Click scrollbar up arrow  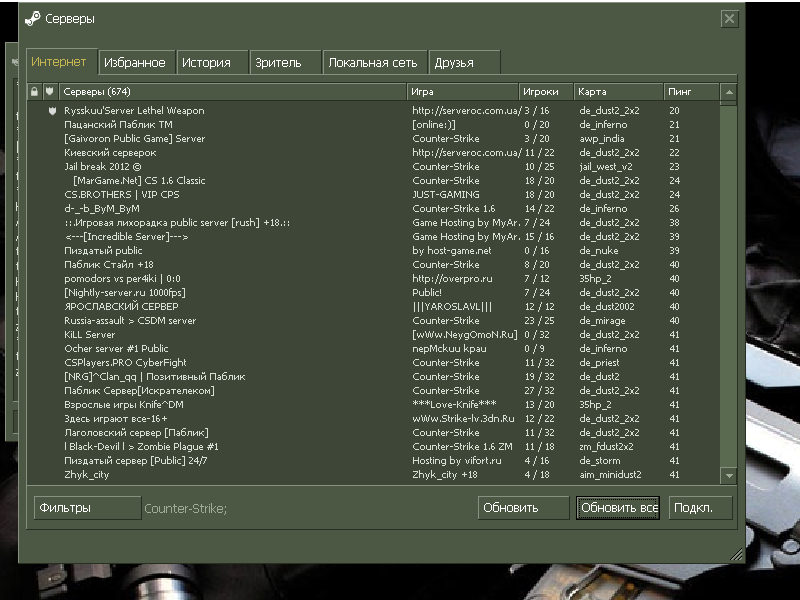[x=729, y=92]
